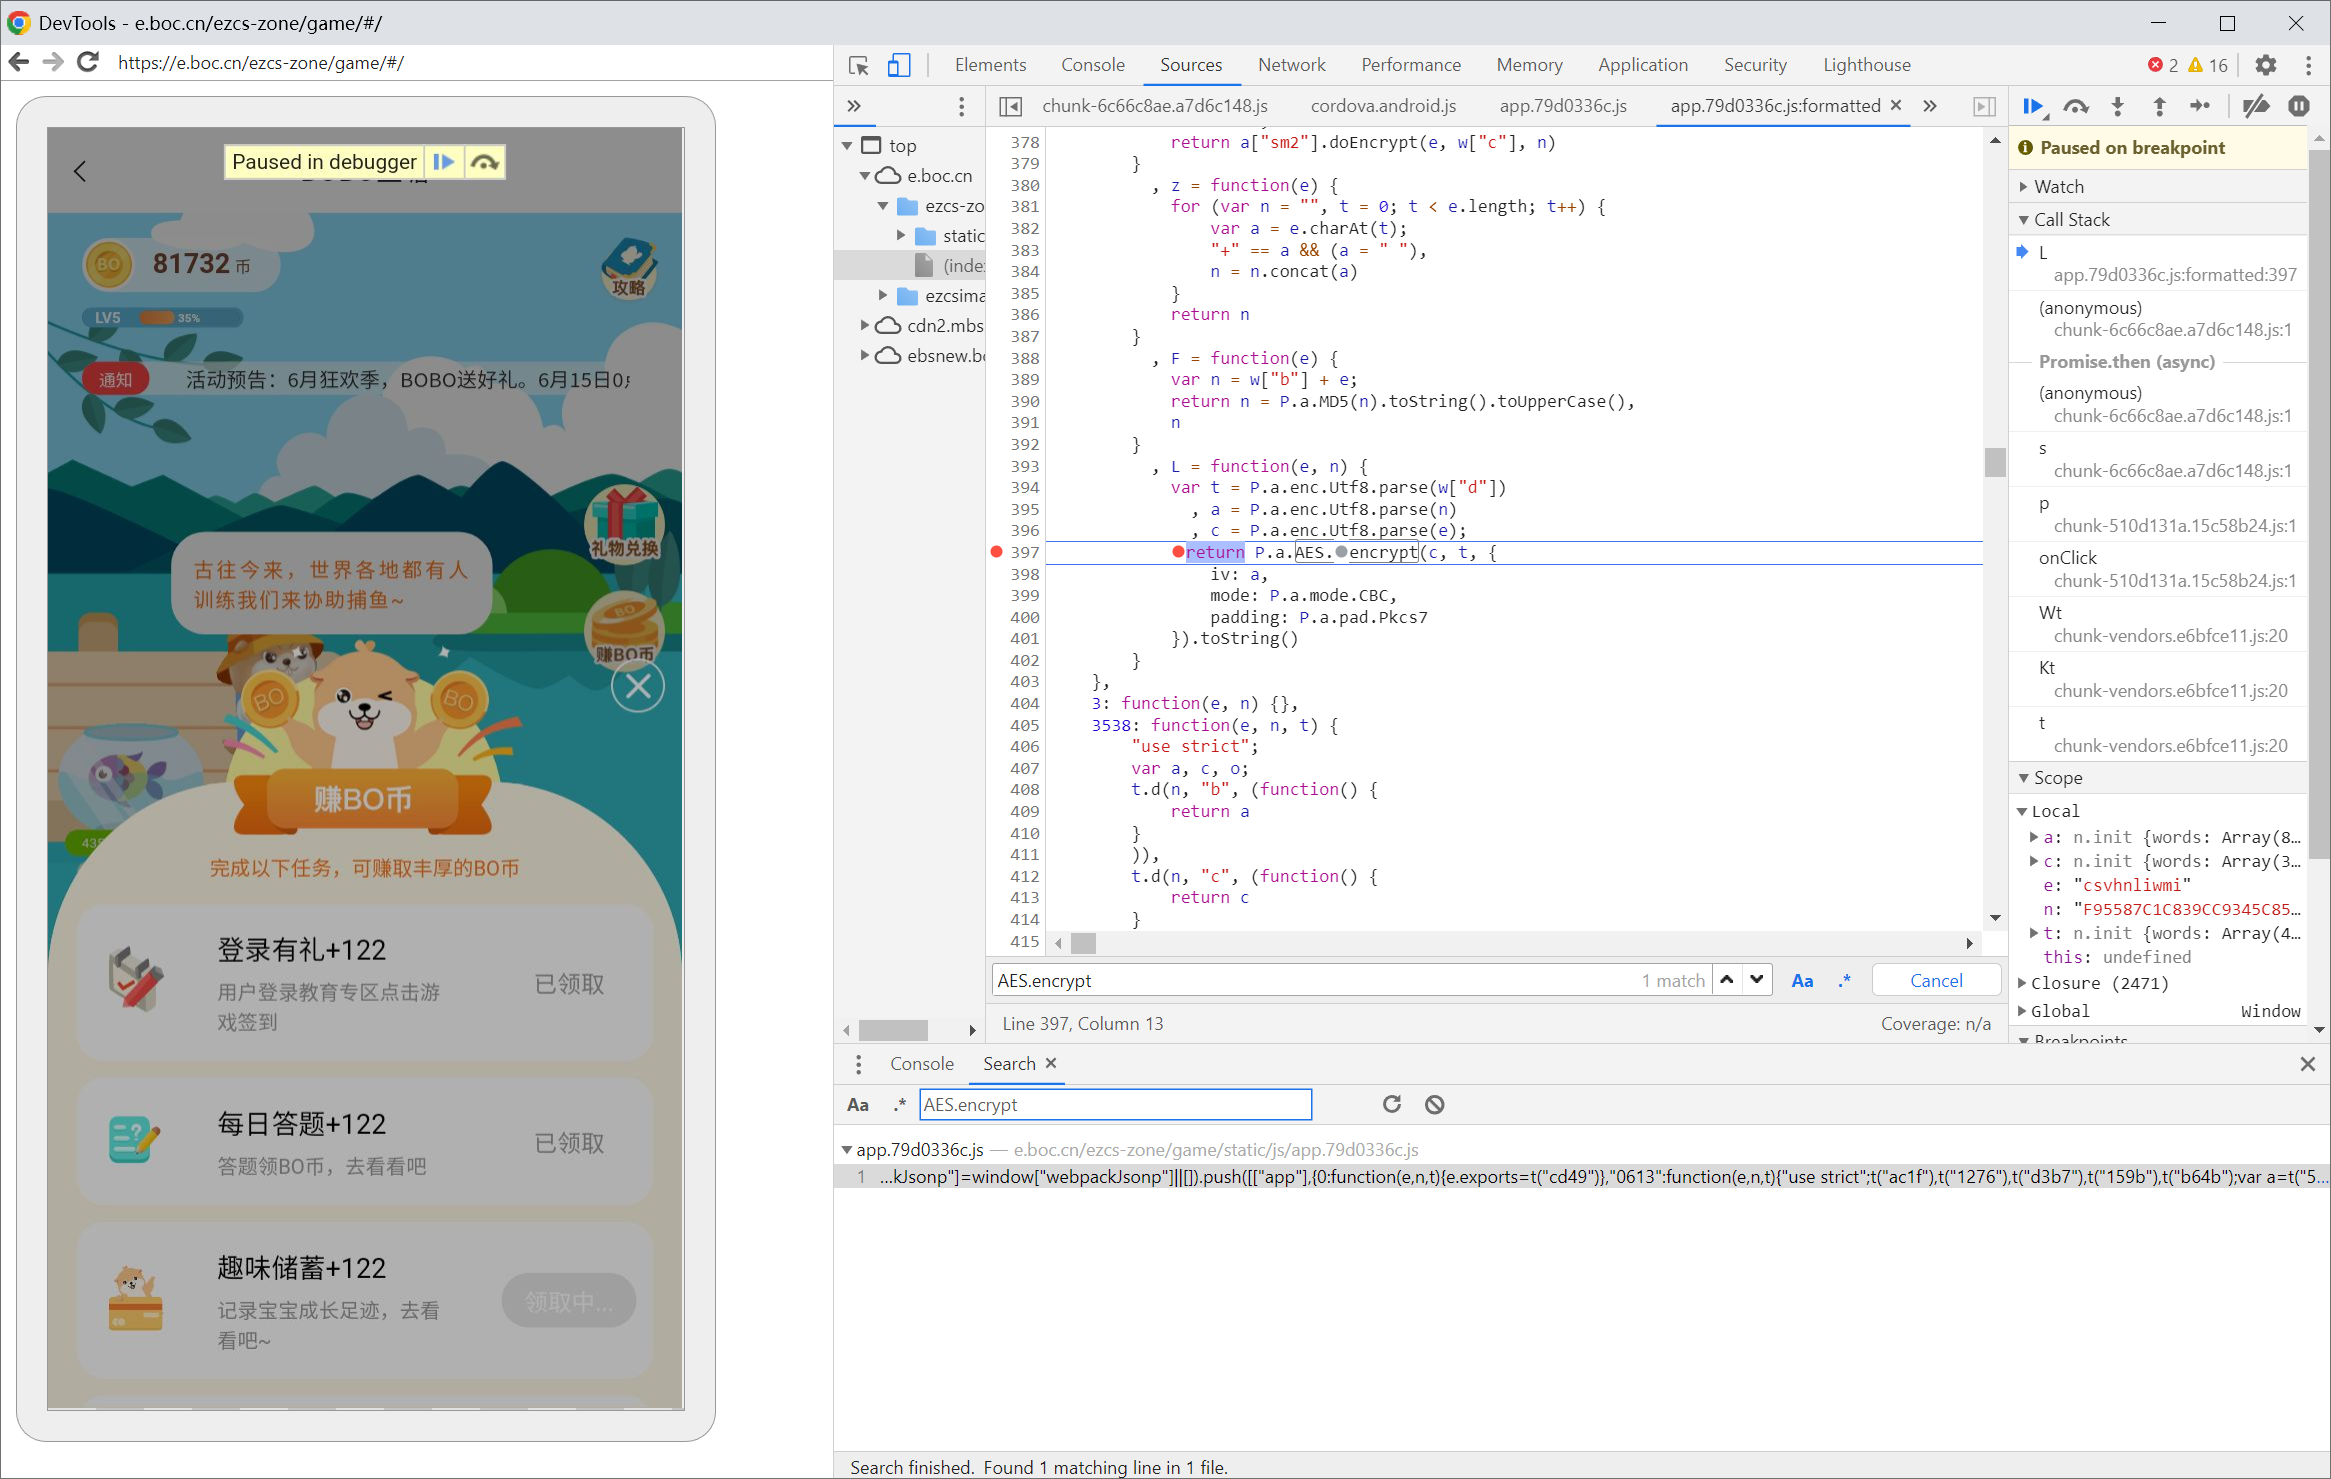Expand the Watch section
The height and width of the screenshot is (1479, 2331).
(x=2058, y=187)
